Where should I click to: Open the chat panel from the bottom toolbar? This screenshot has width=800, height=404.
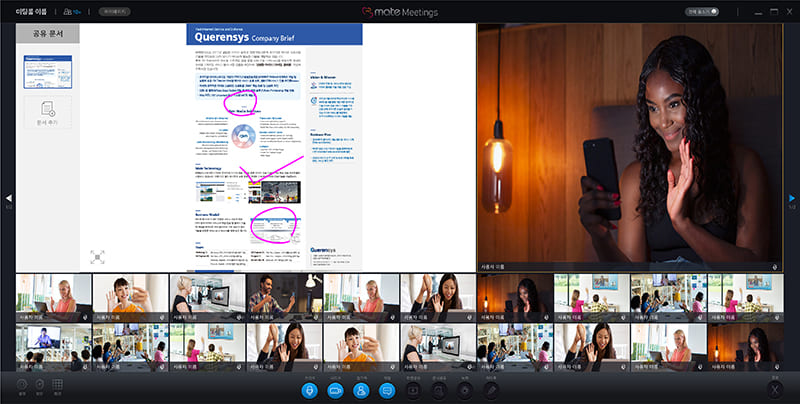coord(387,391)
